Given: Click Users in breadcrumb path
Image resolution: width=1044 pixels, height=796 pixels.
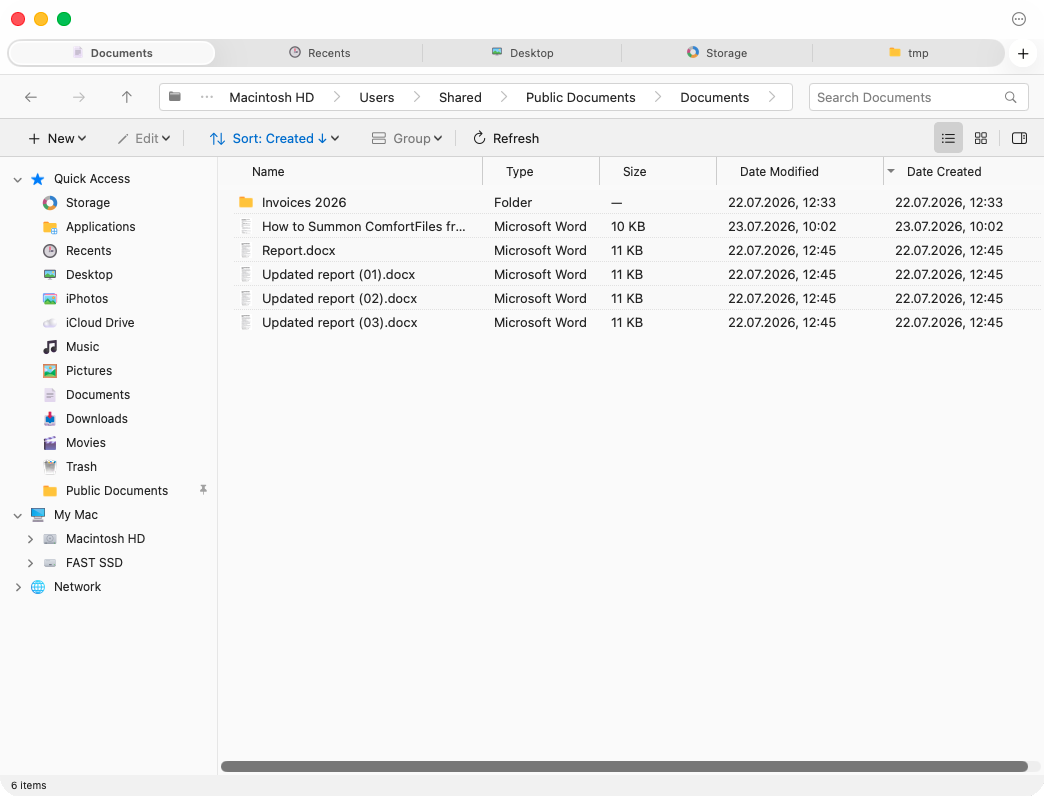Looking at the screenshot, I should pos(376,97).
